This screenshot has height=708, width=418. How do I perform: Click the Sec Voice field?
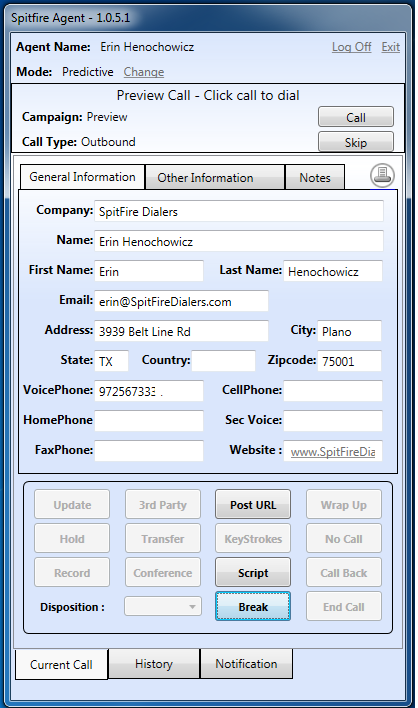[333, 421]
